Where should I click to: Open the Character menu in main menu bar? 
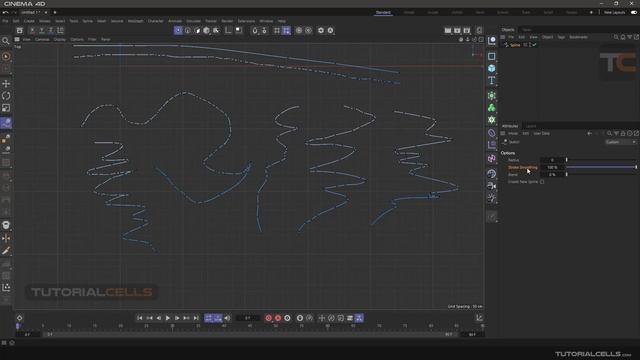(156, 21)
